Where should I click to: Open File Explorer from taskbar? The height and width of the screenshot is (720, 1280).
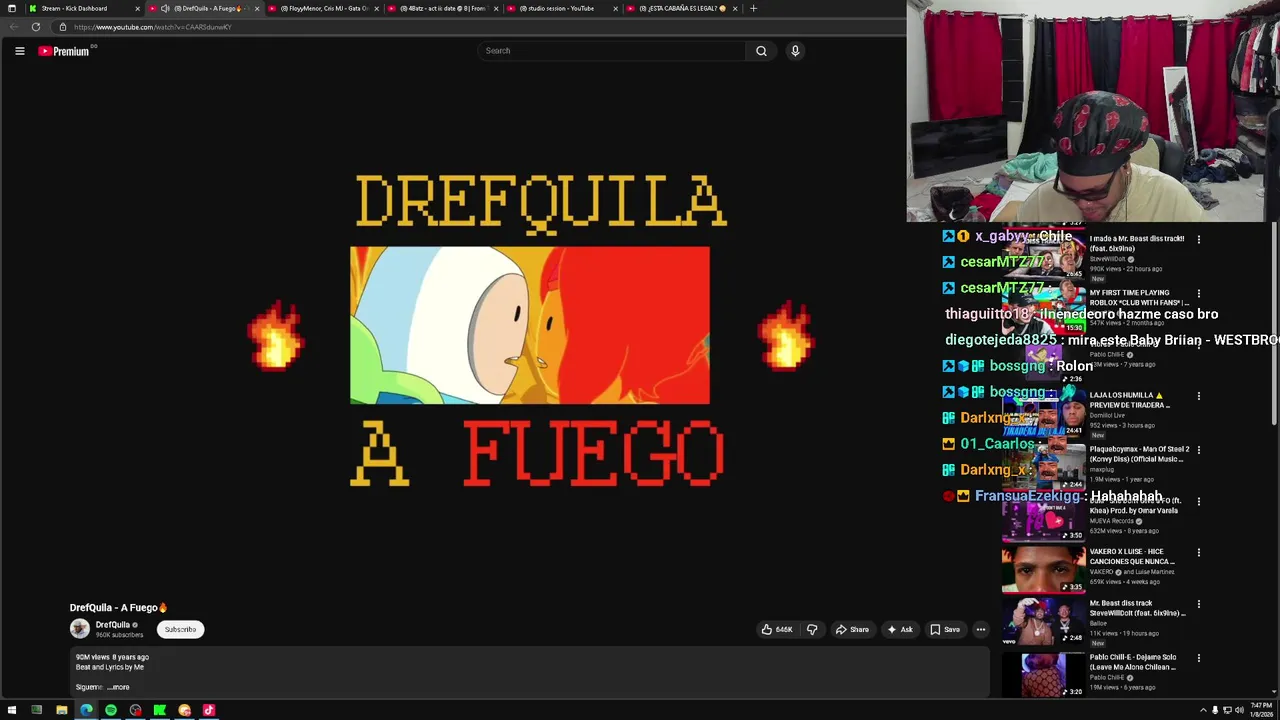coord(61,710)
